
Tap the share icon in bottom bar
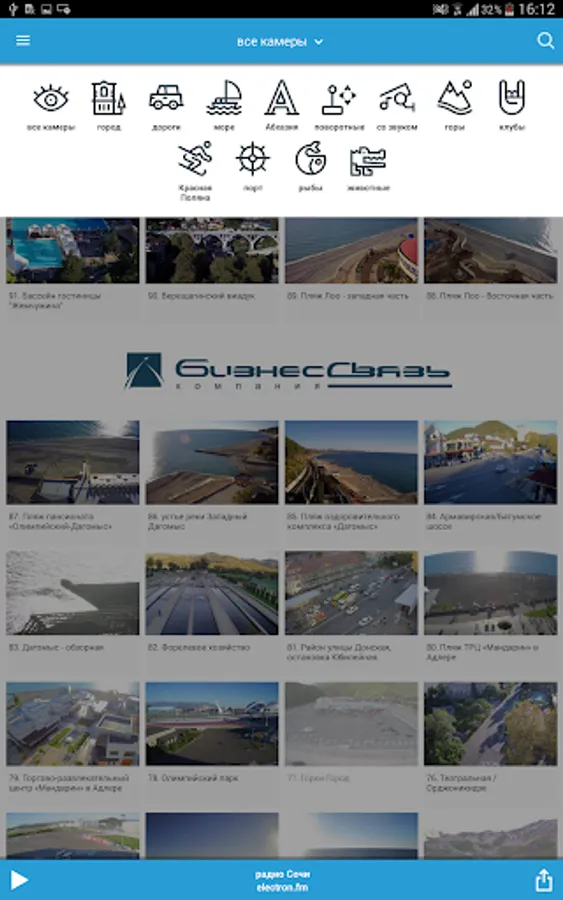click(x=543, y=879)
